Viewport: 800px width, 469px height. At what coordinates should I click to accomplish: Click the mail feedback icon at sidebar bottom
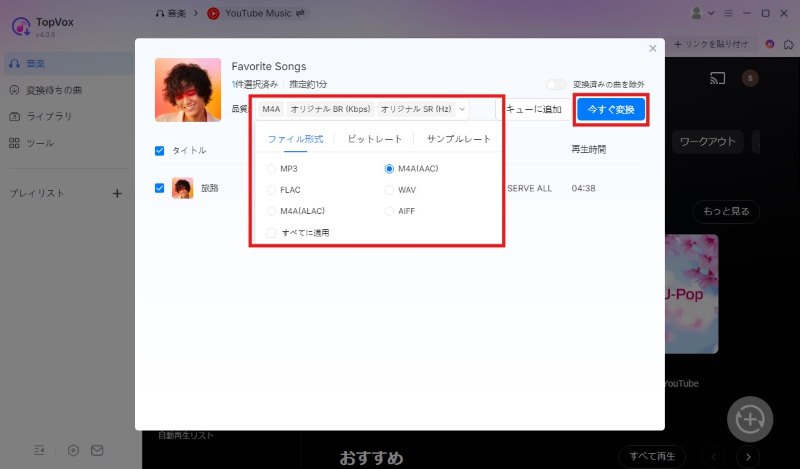coord(97,450)
